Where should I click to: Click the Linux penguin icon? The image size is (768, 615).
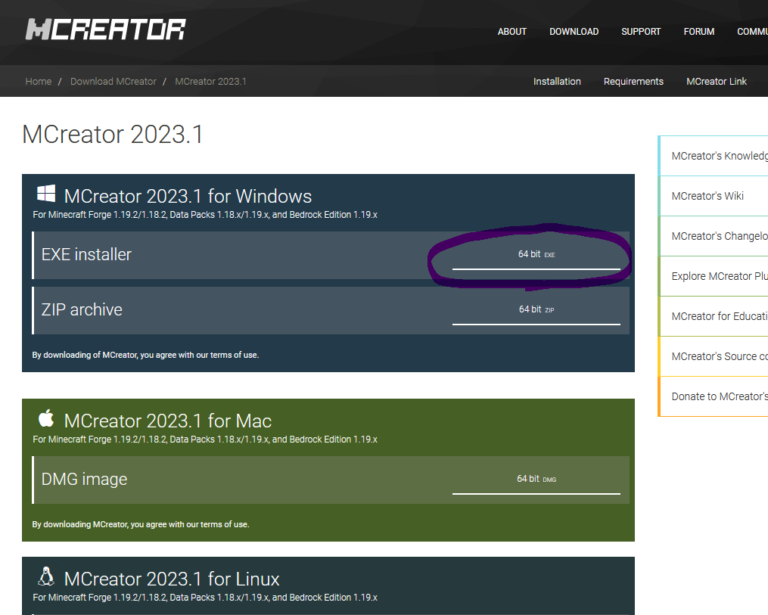(46, 577)
